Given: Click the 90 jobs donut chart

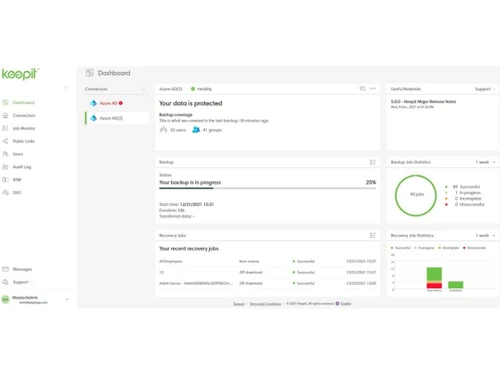Looking at the screenshot, I should pyautogui.click(x=416, y=195).
